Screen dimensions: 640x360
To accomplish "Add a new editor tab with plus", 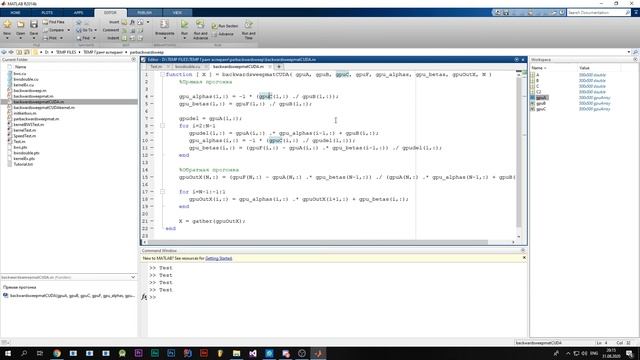I will (279, 67).
